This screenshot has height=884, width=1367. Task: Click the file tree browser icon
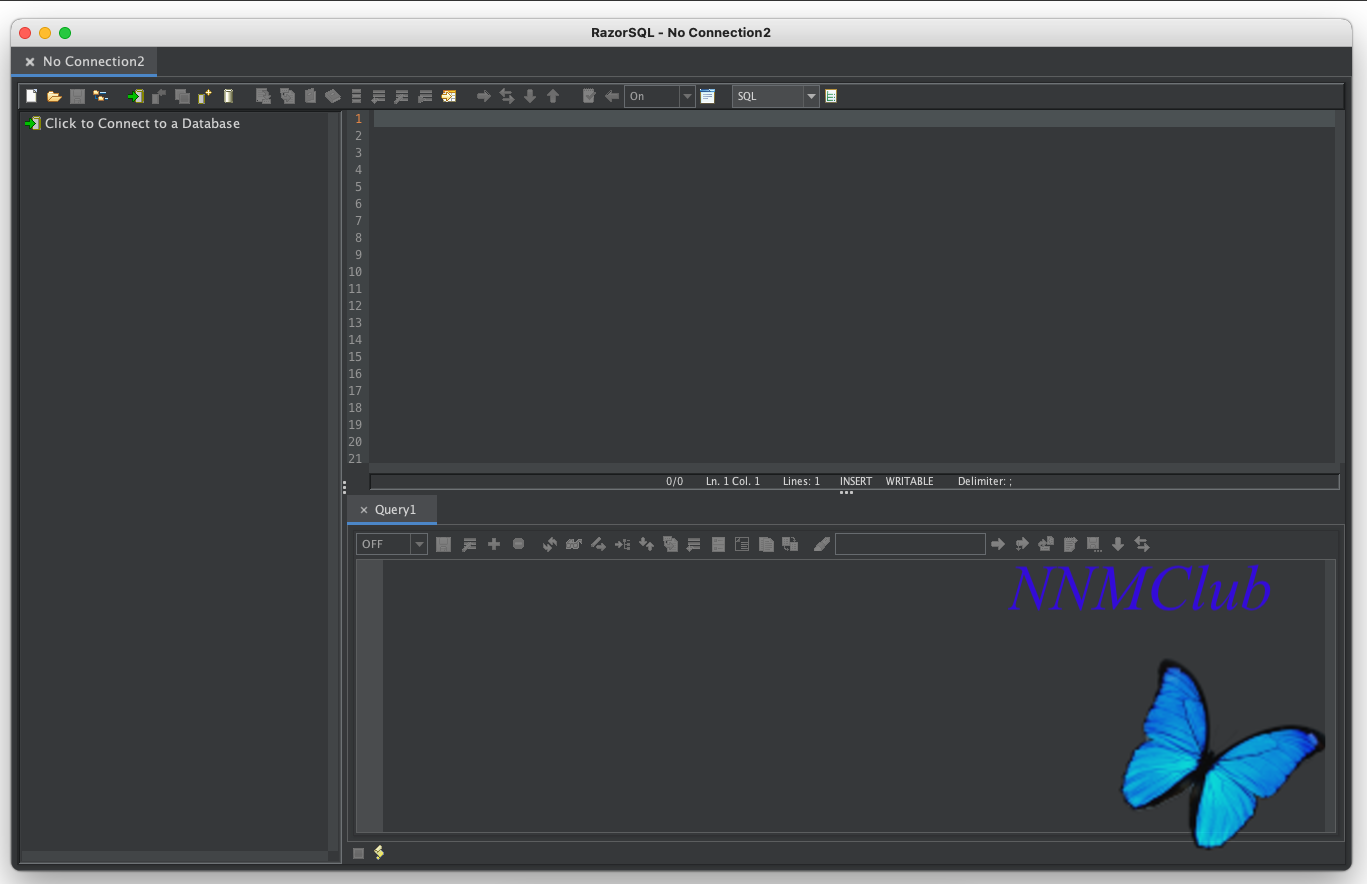[x=100, y=96]
